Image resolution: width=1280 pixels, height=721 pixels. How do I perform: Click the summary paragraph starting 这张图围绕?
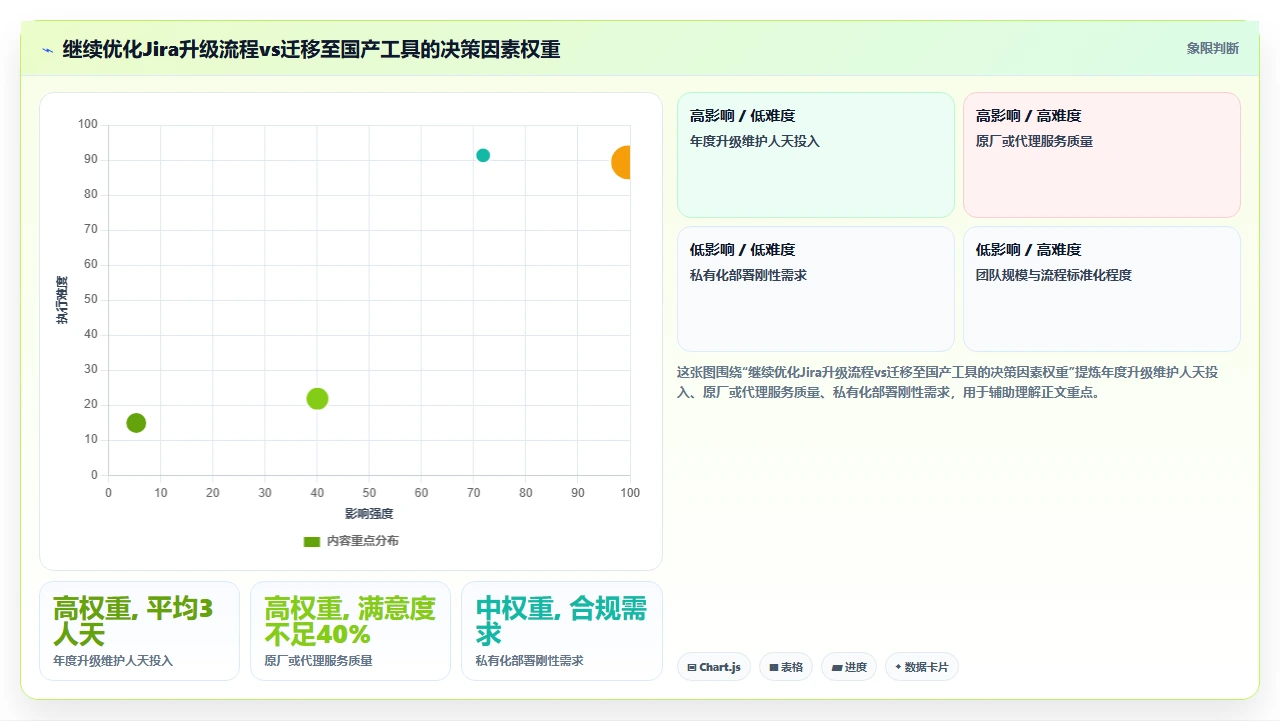point(947,382)
